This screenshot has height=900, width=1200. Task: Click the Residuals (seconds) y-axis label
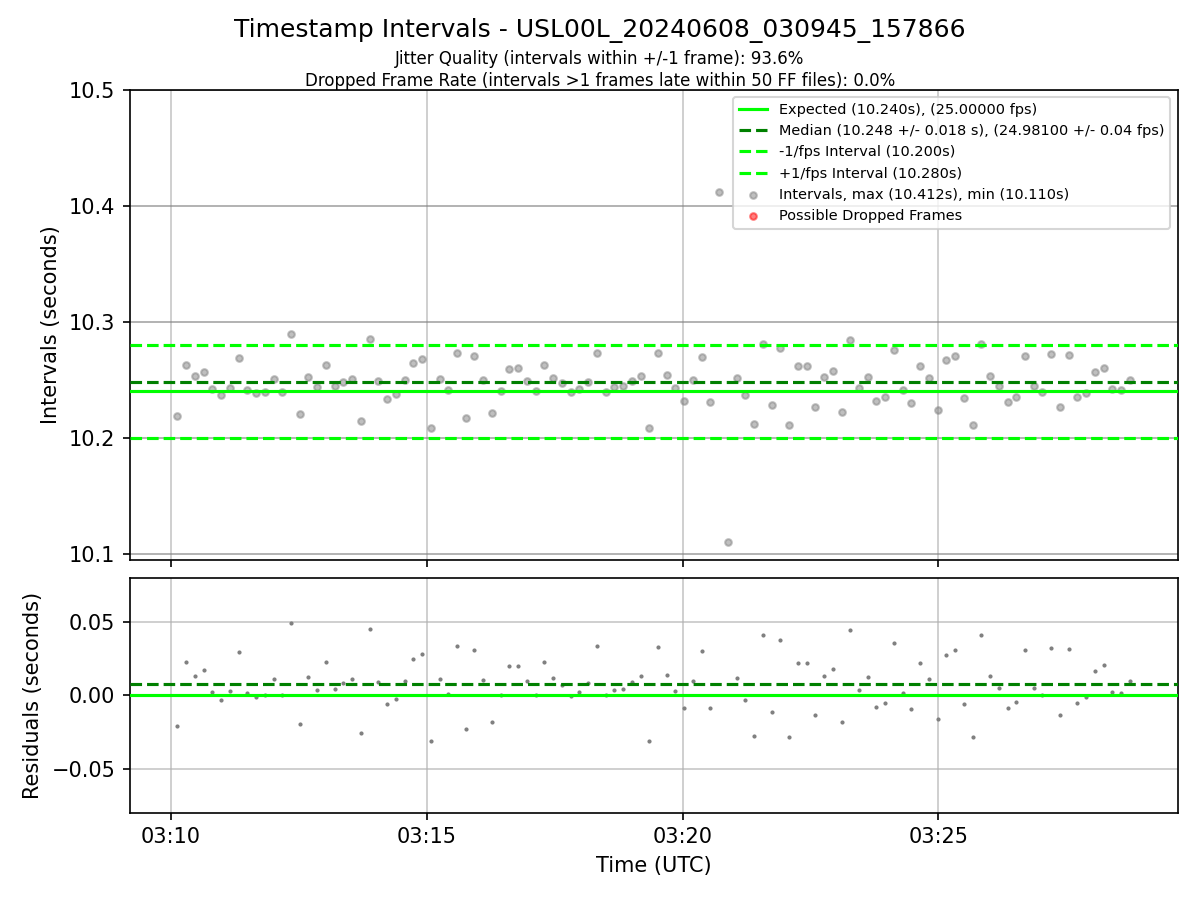point(32,696)
